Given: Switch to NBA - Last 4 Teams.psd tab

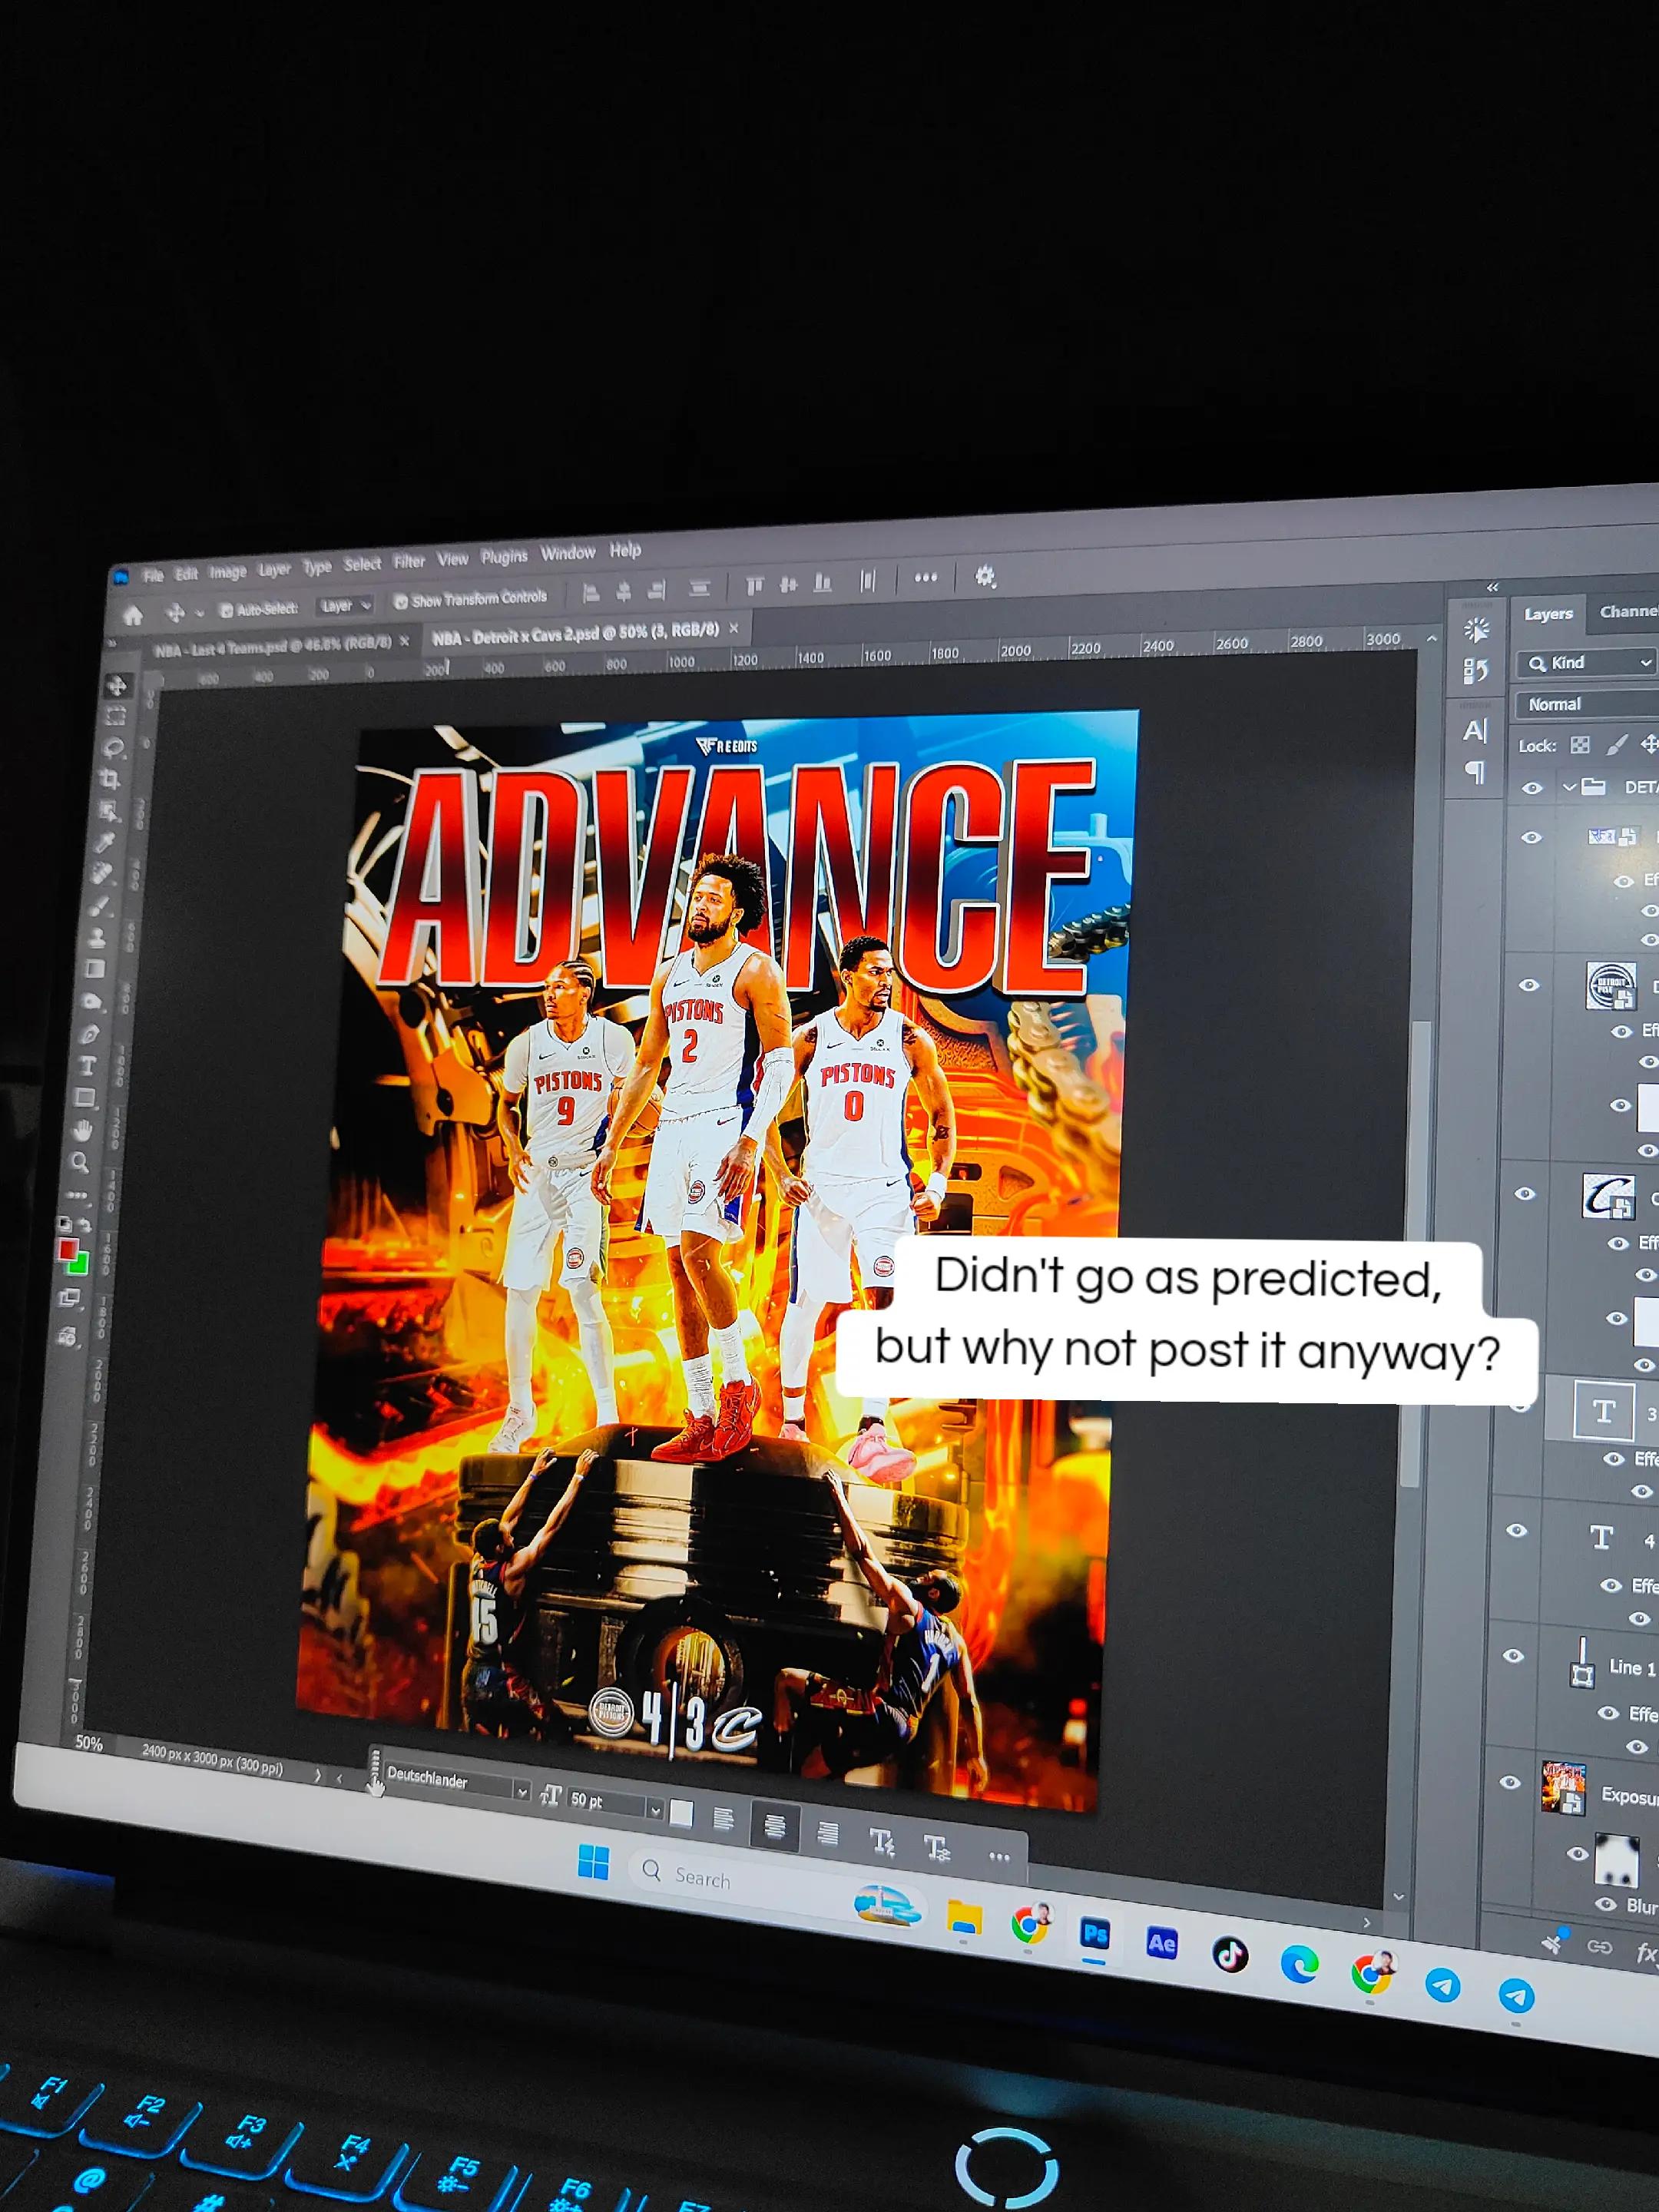Looking at the screenshot, I should click(x=273, y=646).
